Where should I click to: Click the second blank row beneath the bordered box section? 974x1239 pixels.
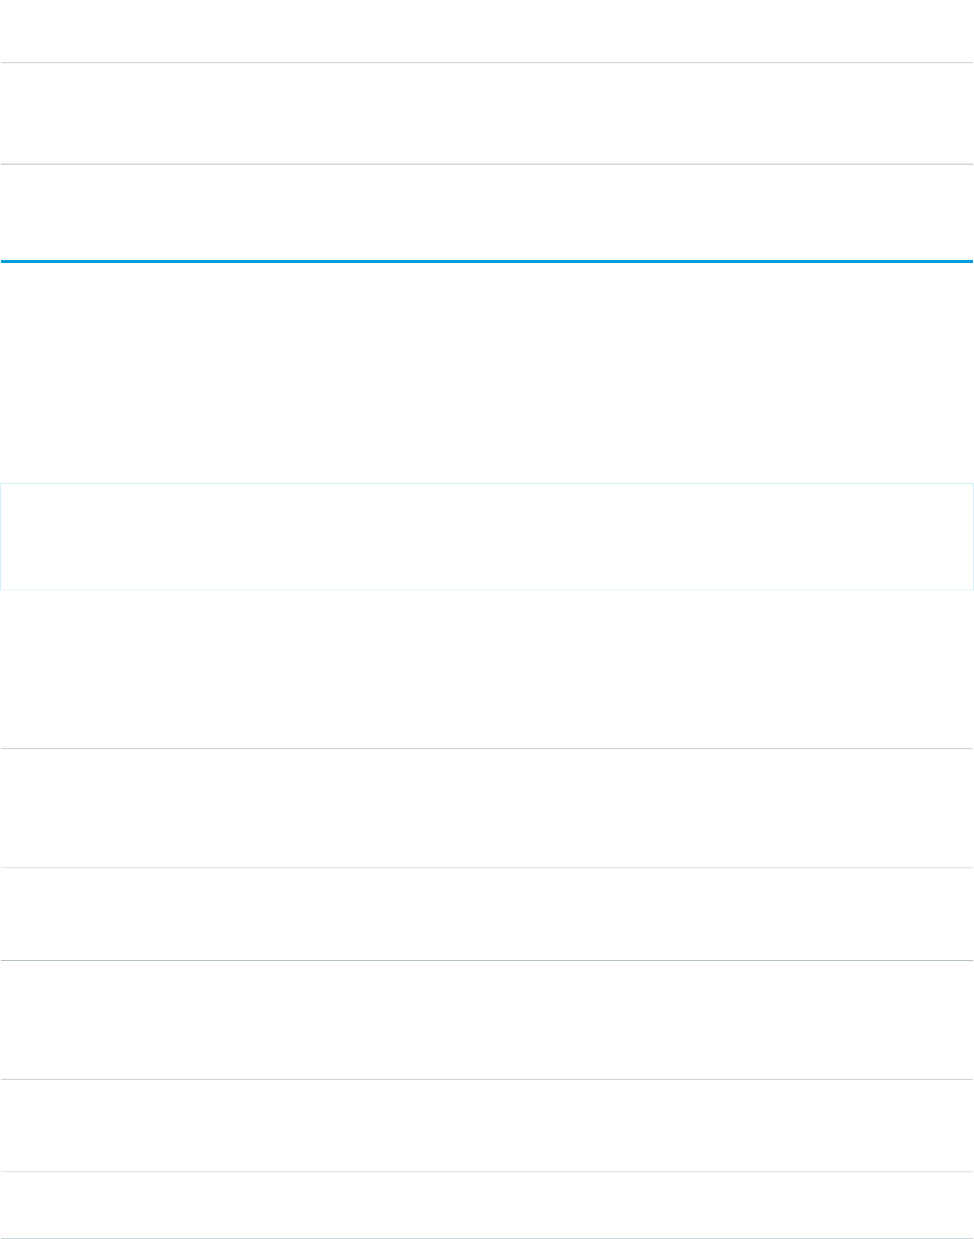(x=487, y=914)
